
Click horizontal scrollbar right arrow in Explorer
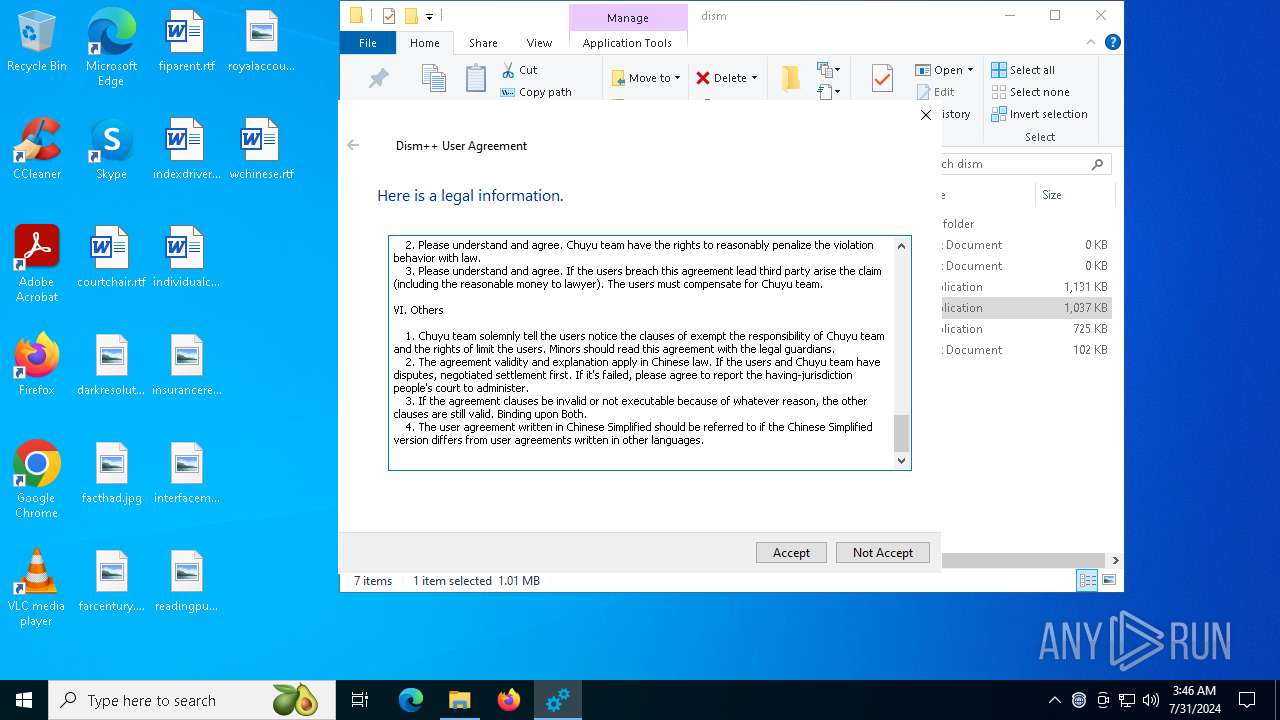1115,560
